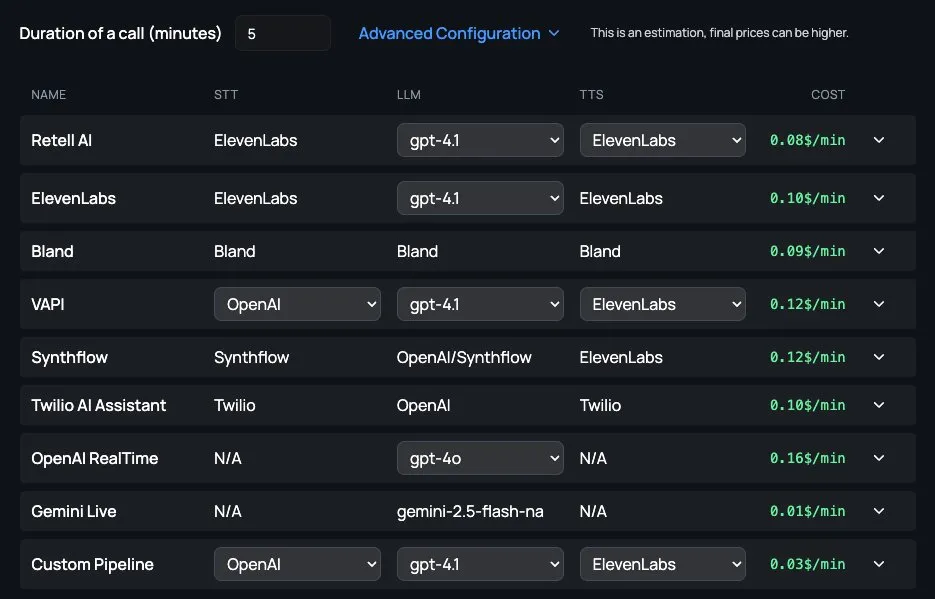Expand the Twilio AI Assistant row chevron
The width and height of the screenshot is (935, 599).
click(x=879, y=405)
